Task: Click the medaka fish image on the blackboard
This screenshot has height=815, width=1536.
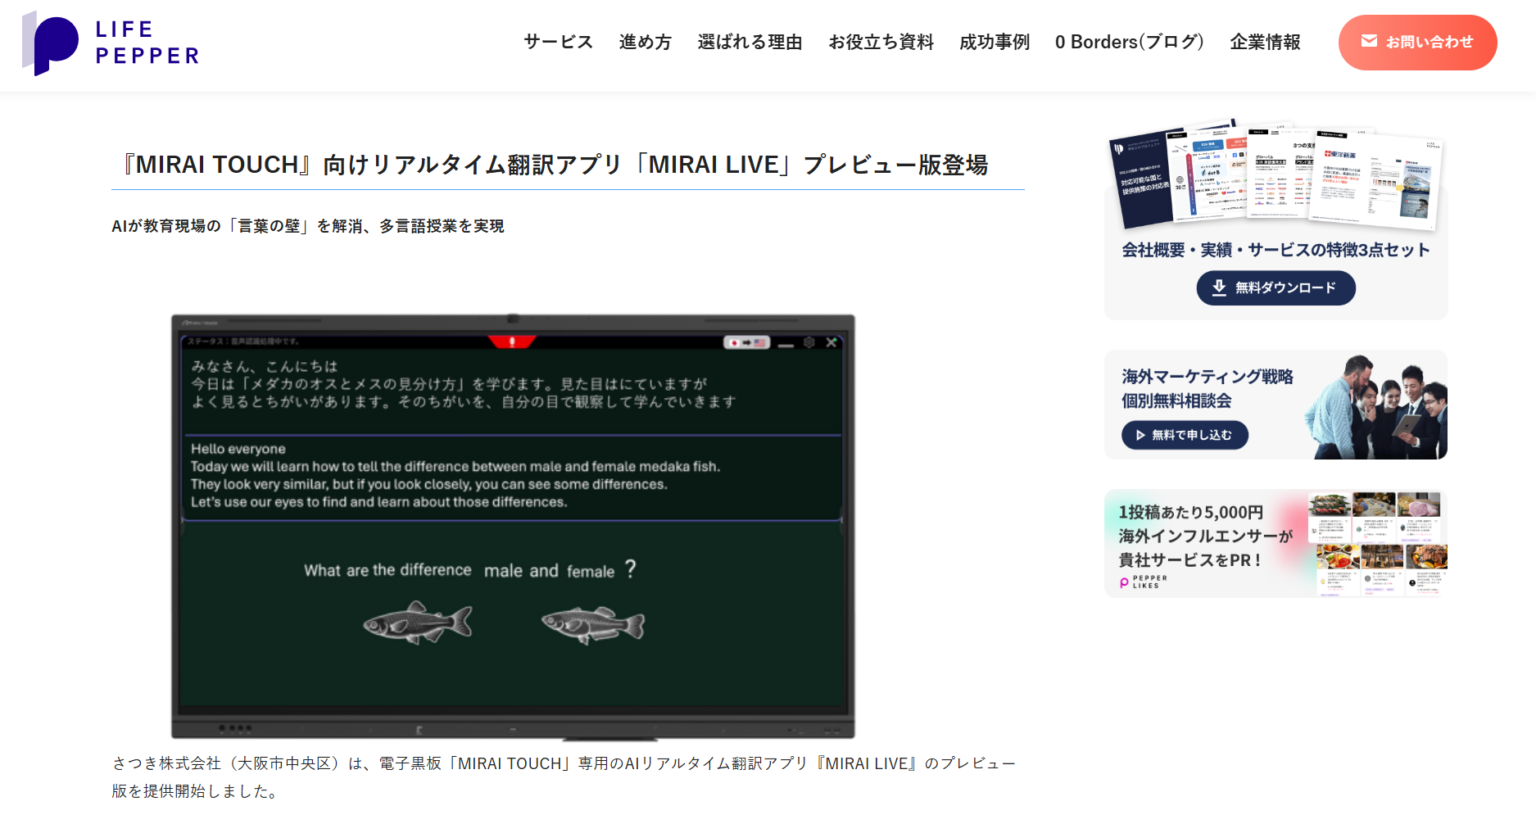Action: [x=418, y=623]
